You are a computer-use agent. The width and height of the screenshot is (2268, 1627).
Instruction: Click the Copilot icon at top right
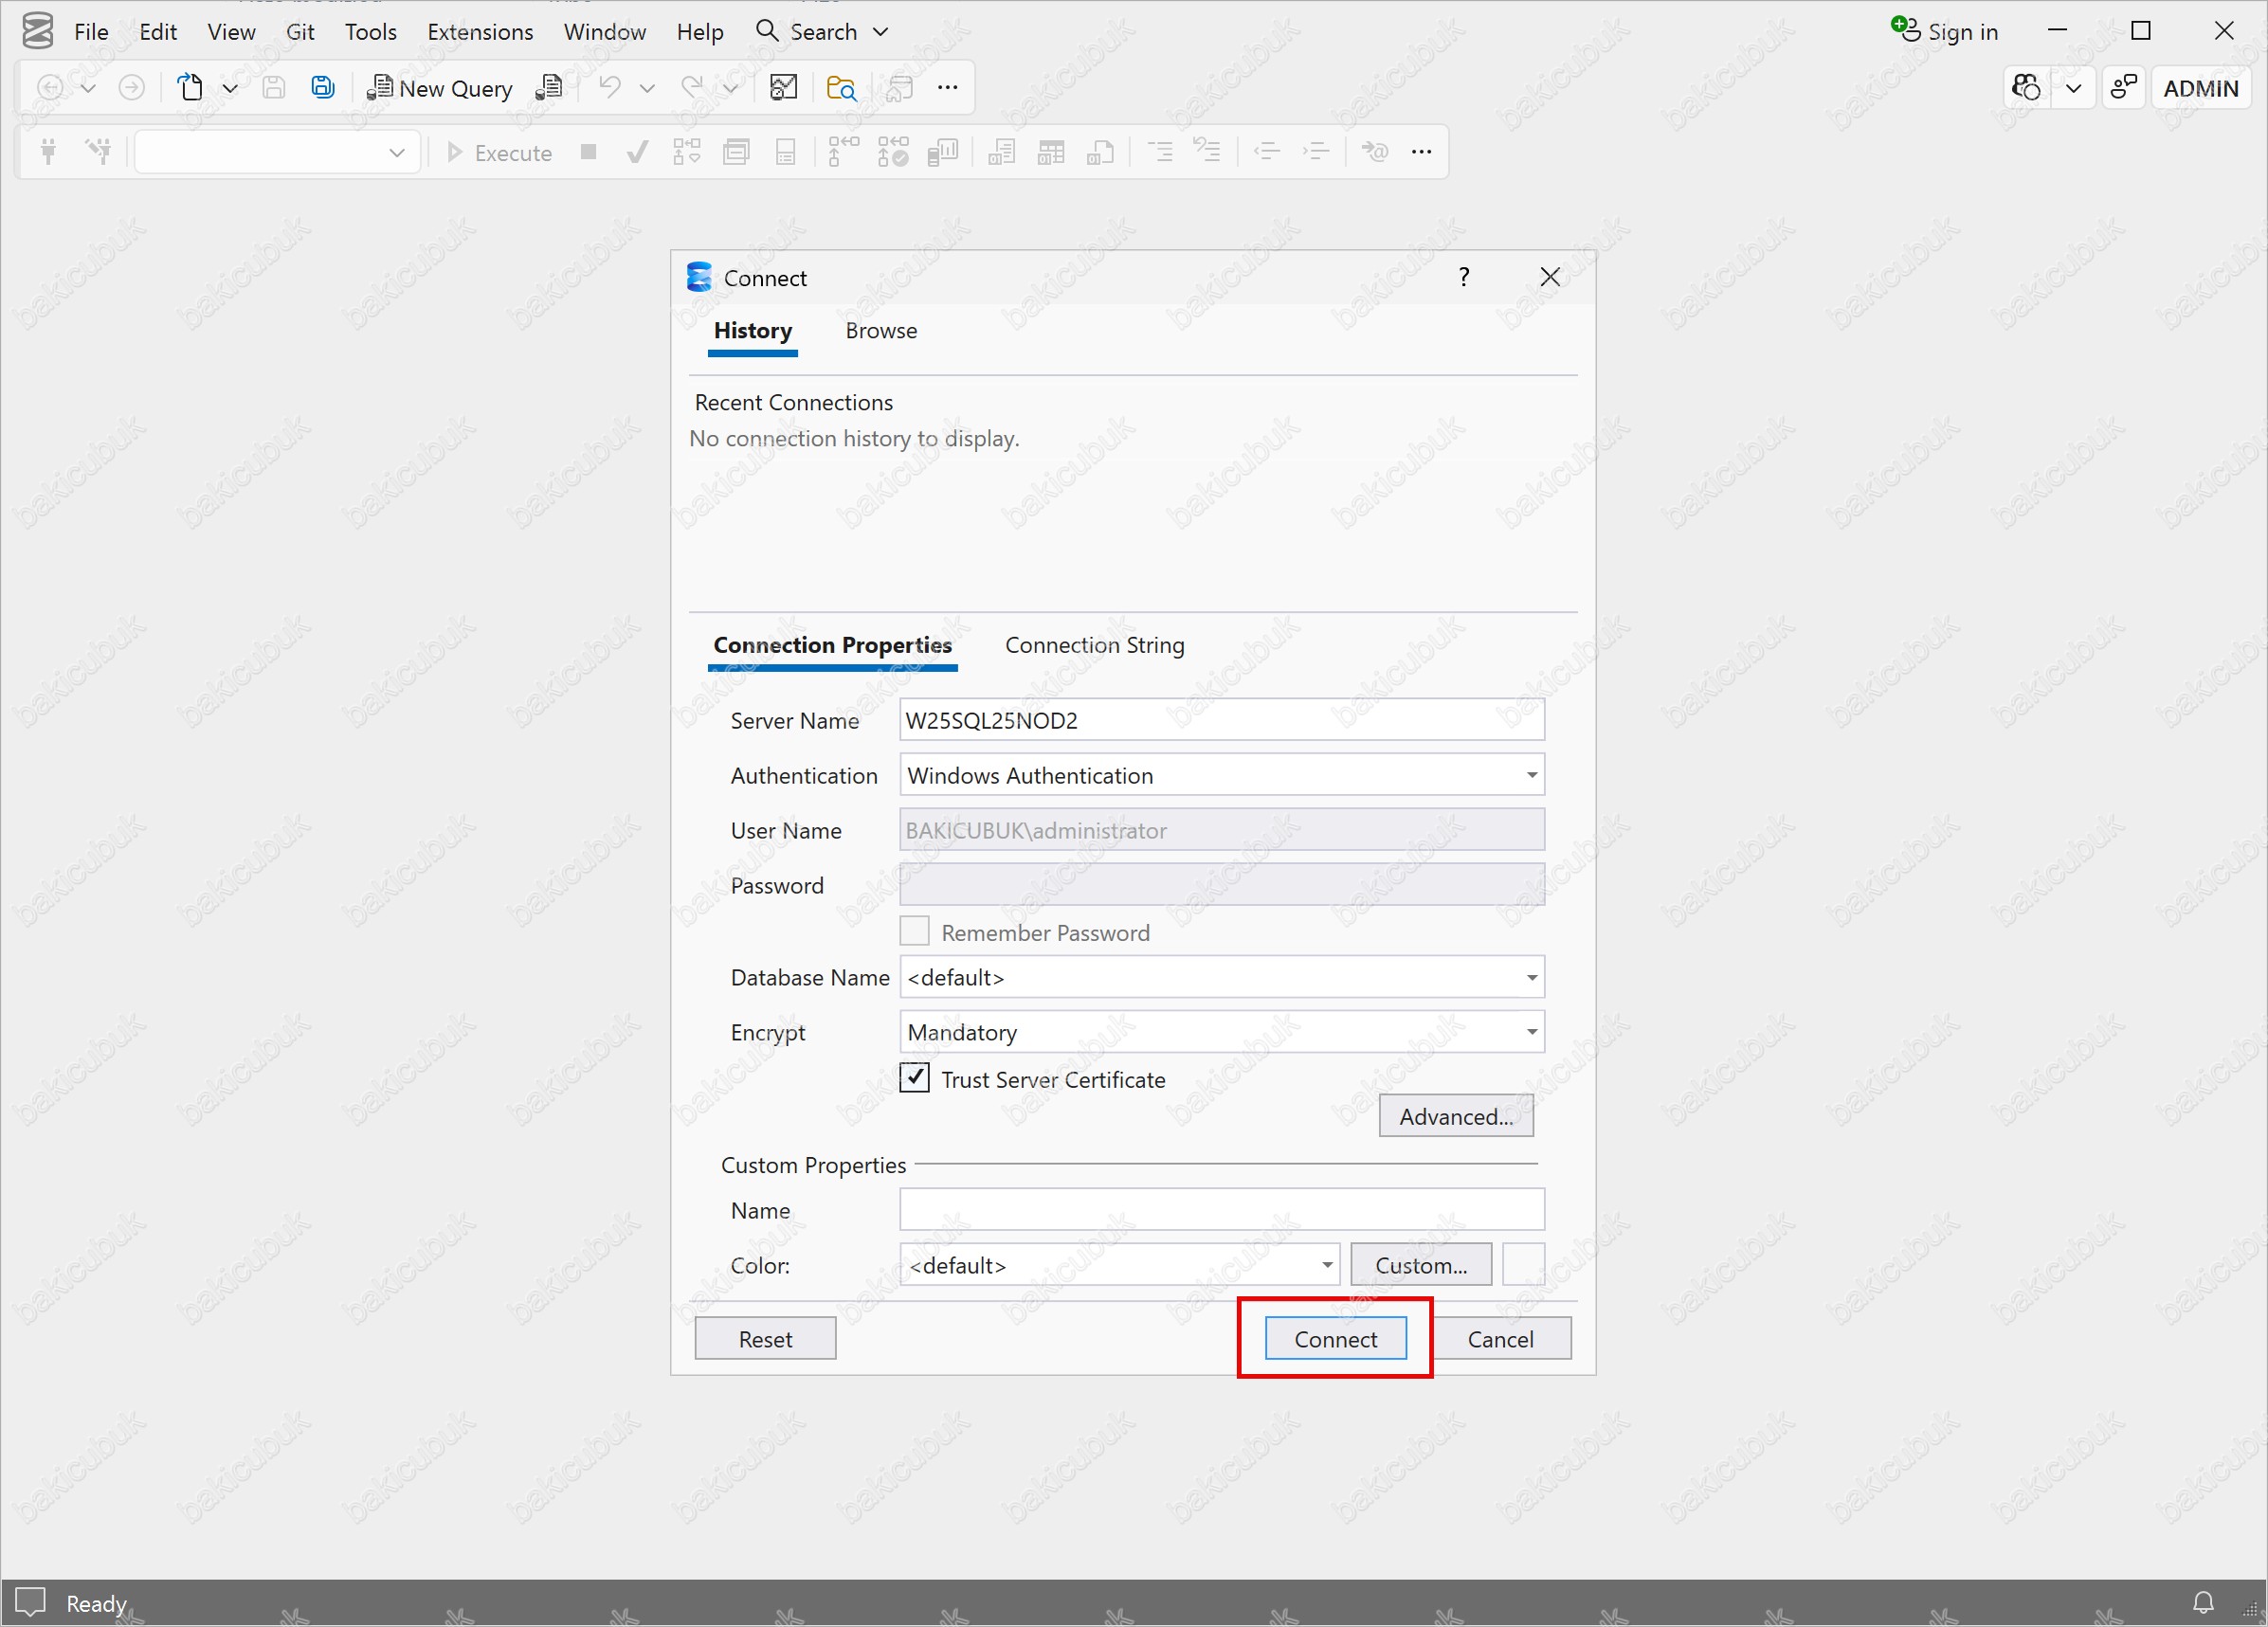(2026, 88)
